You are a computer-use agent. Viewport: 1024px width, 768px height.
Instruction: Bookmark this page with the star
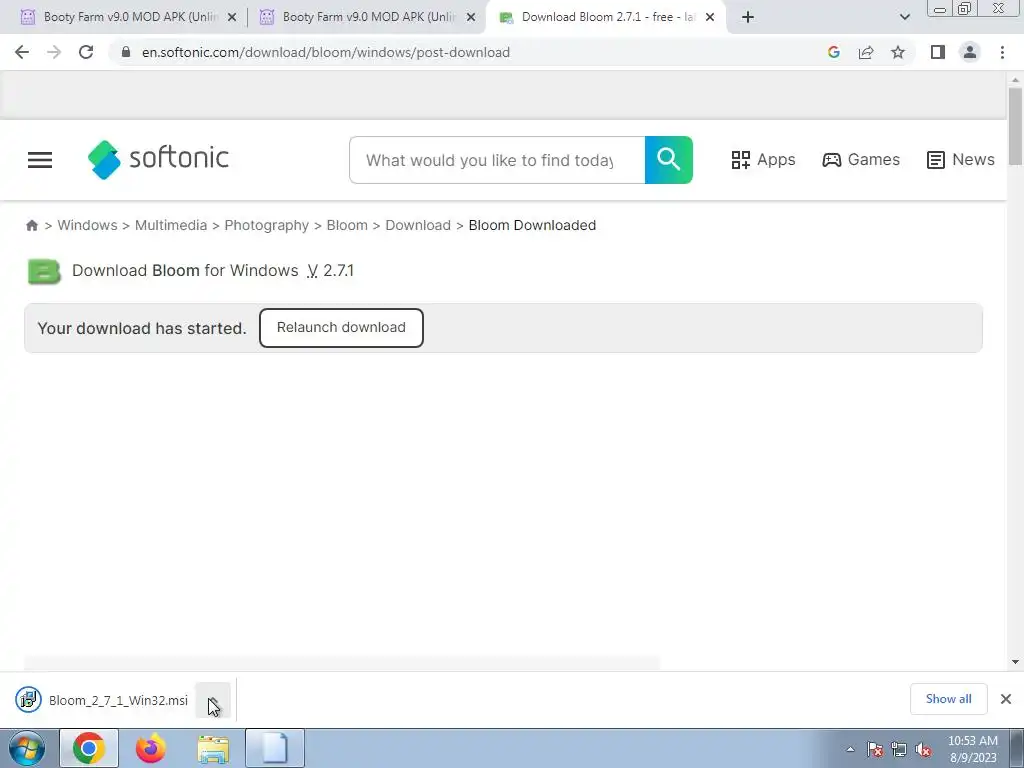898,52
